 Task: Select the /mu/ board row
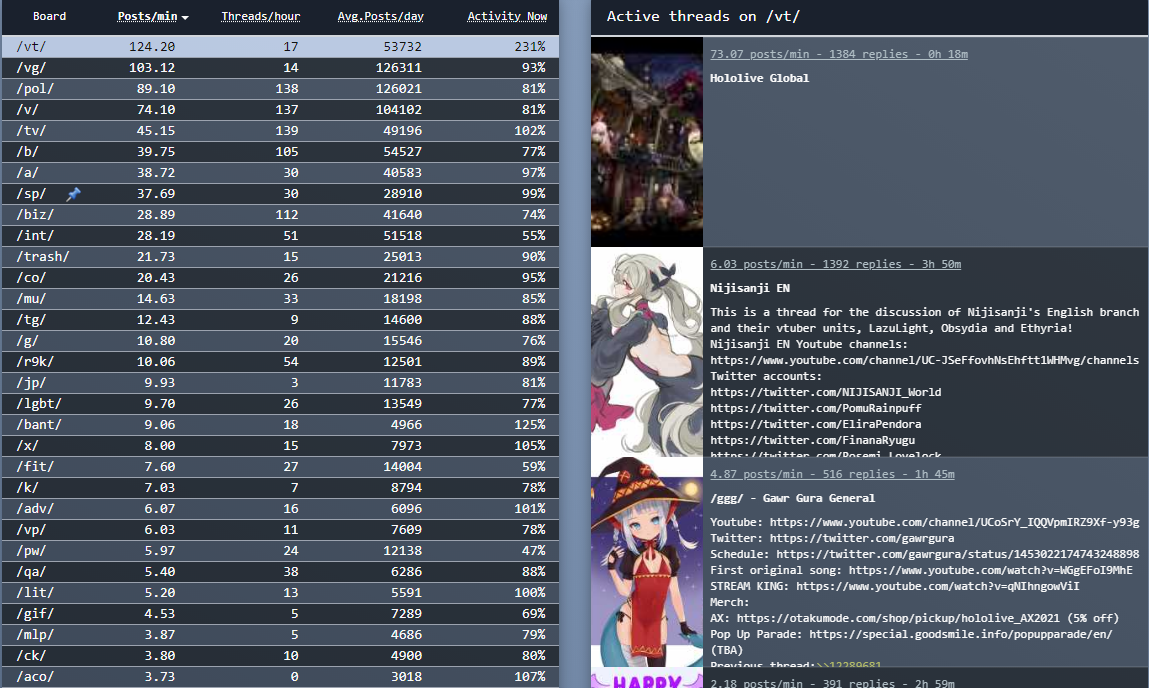280,299
